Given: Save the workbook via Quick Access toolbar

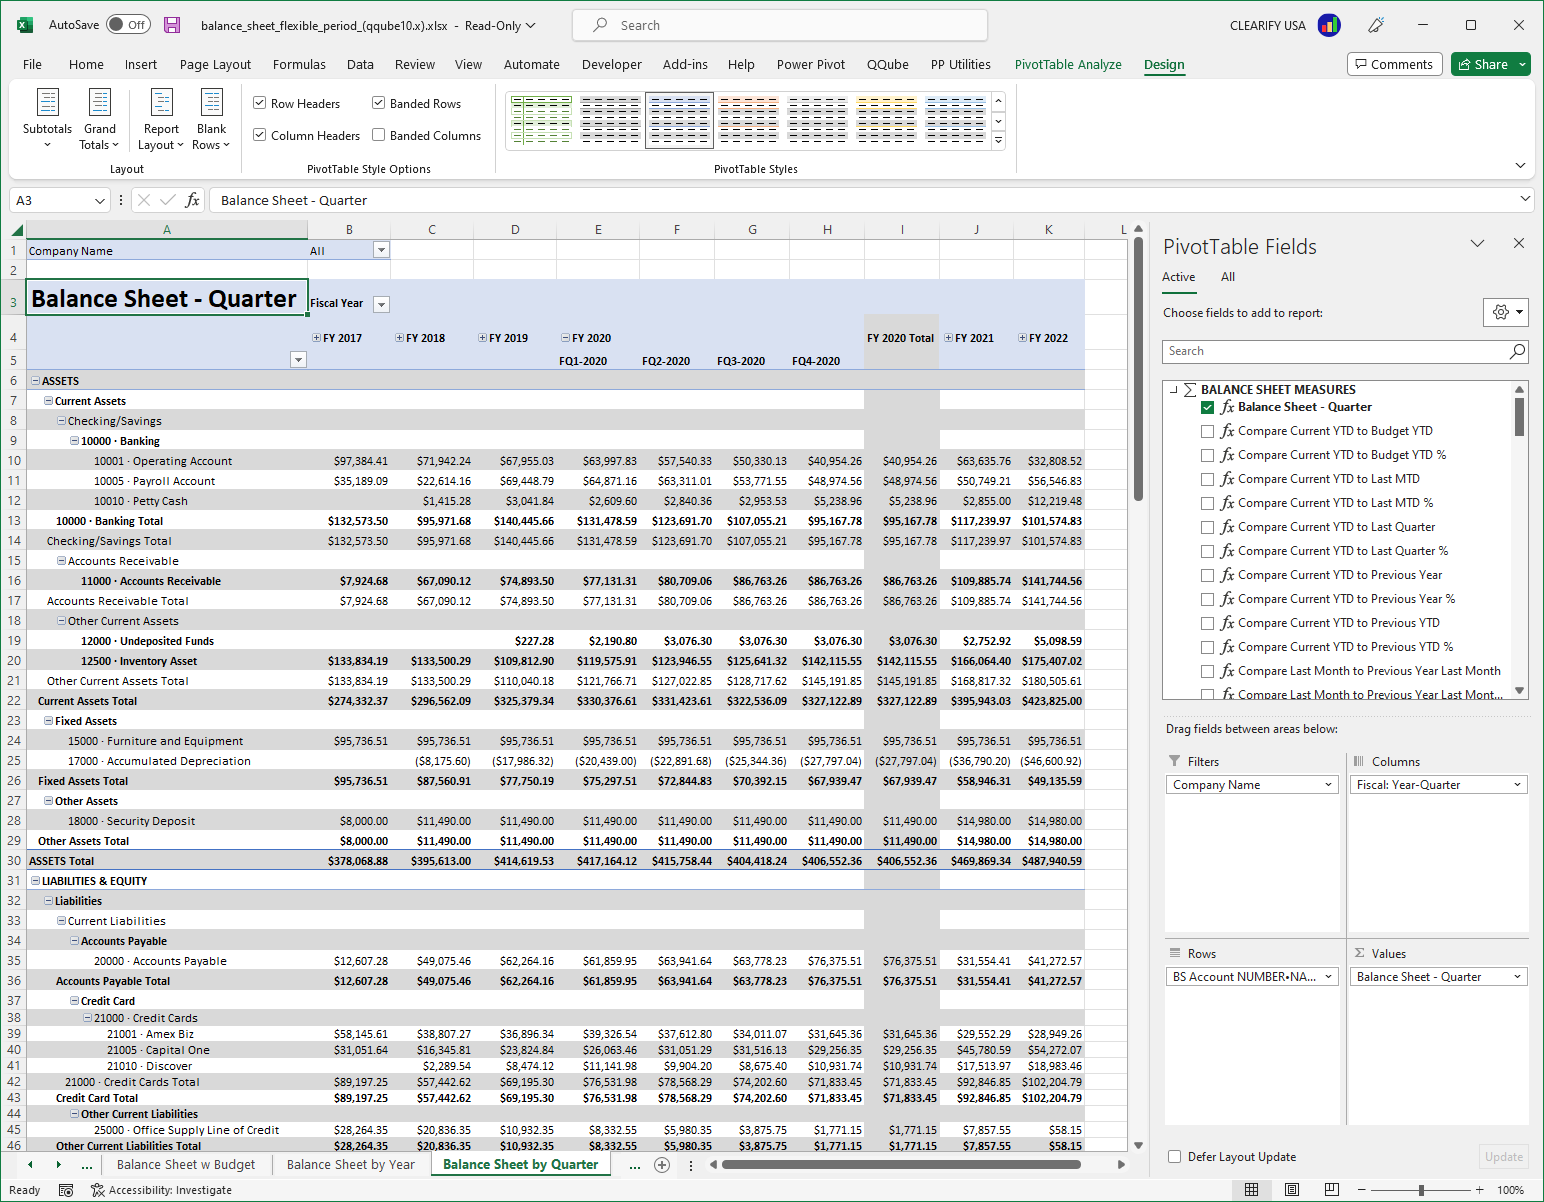Looking at the screenshot, I should pyautogui.click(x=172, y=24).
